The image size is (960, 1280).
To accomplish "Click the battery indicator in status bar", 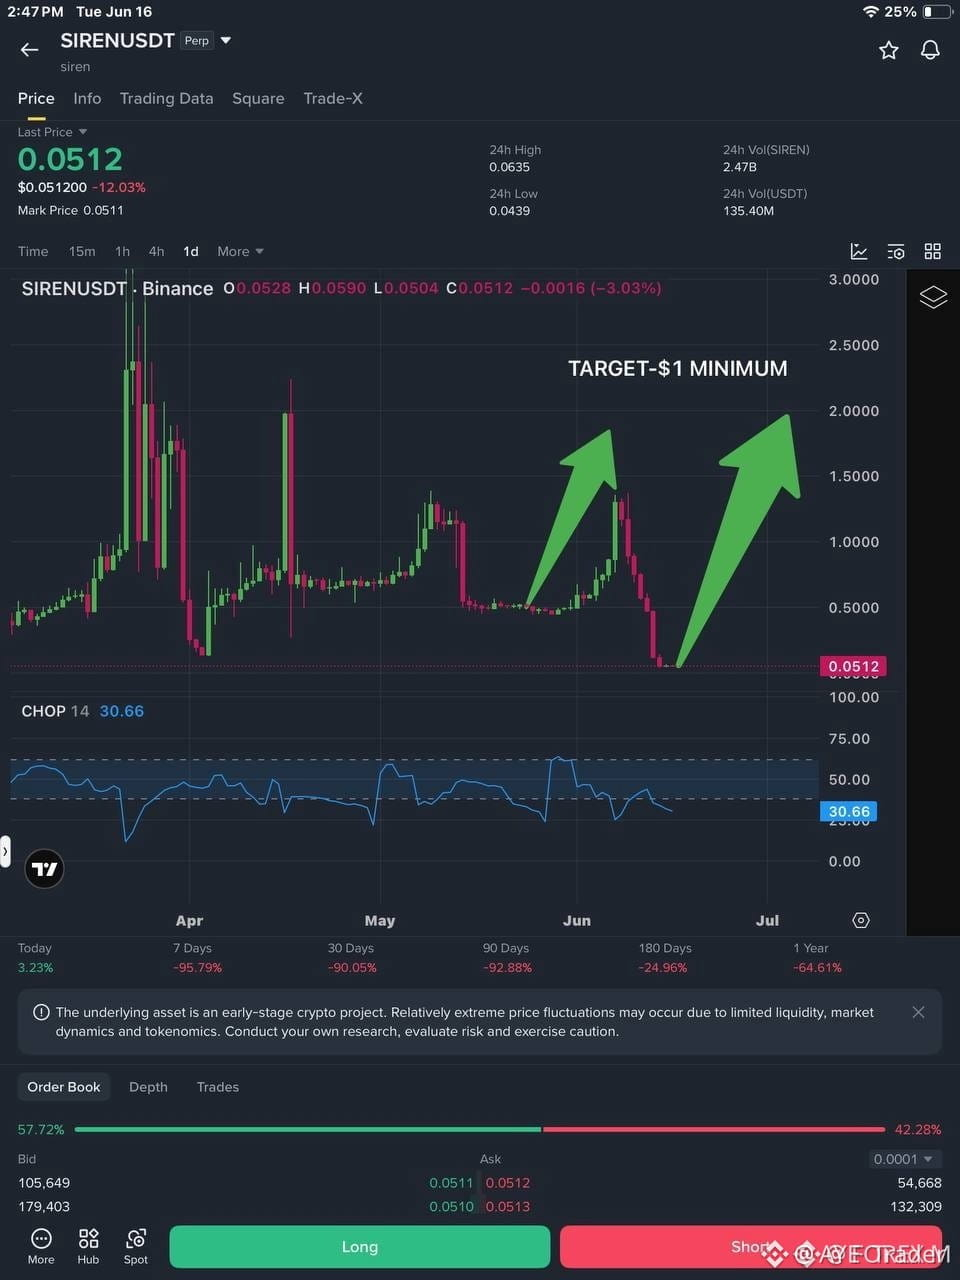I will coord(936,12).
